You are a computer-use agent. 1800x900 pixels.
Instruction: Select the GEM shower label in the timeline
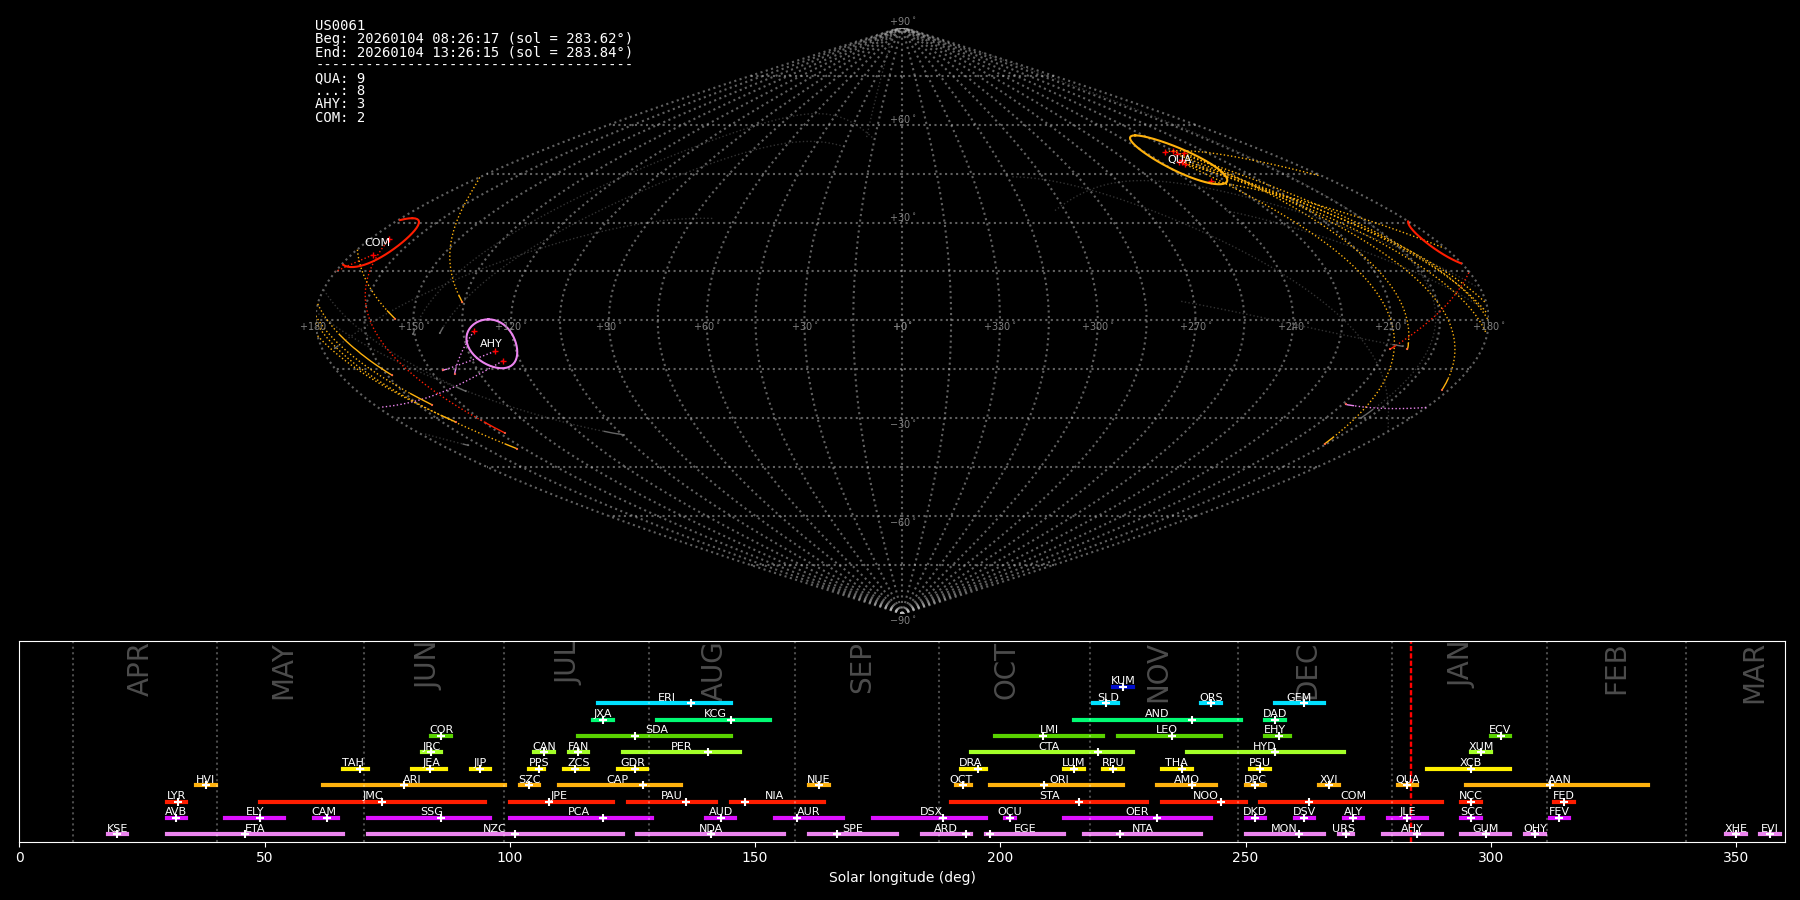click(1298, 698)
